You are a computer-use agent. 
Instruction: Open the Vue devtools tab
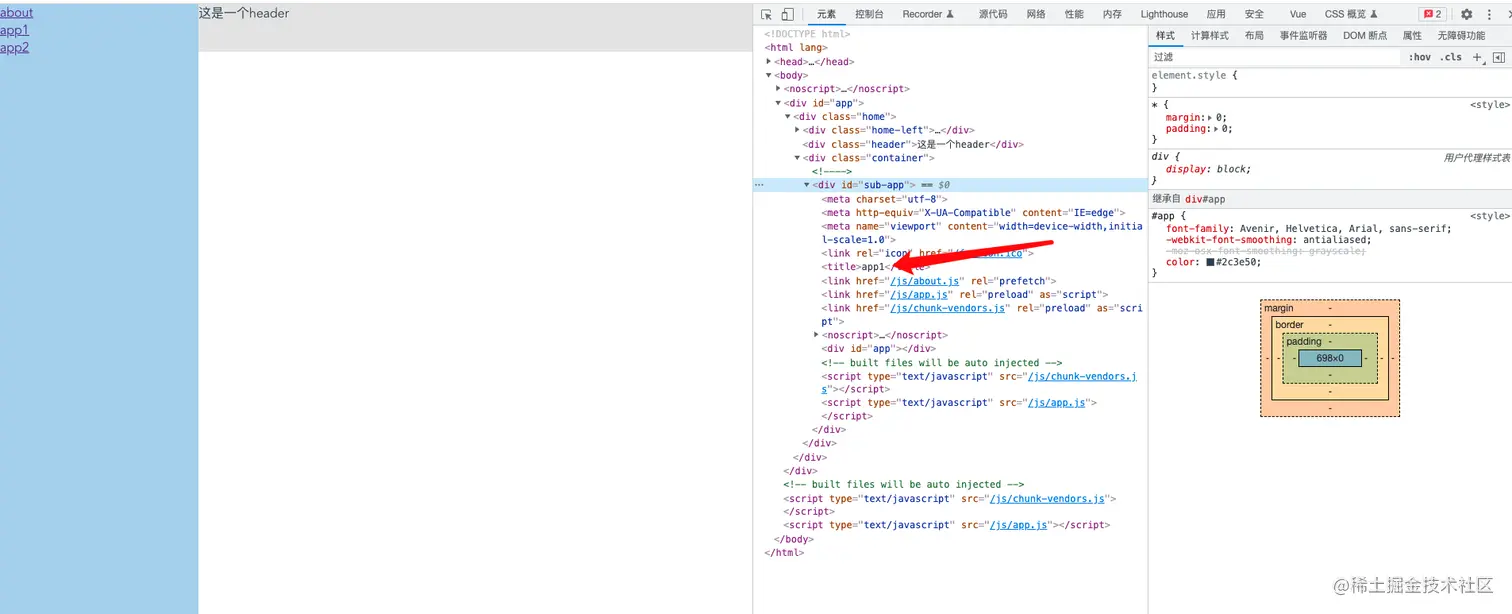coord(1297,14)
